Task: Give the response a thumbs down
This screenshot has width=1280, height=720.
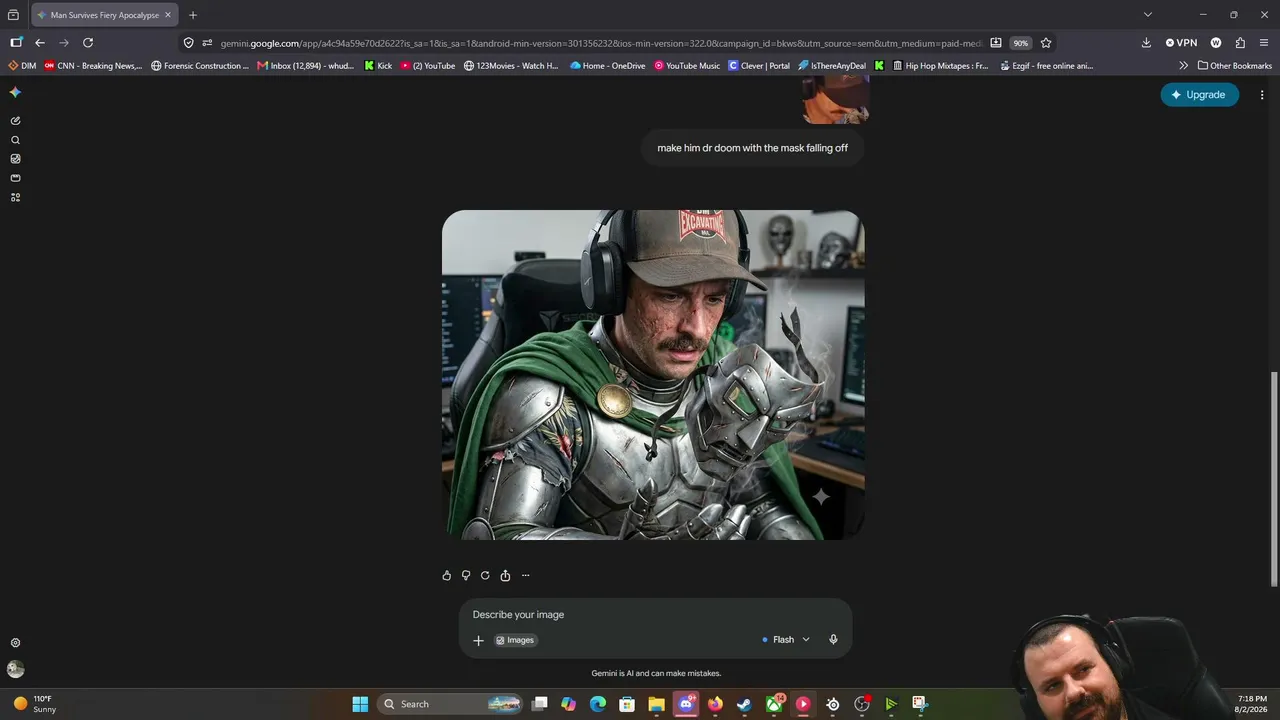Action: click(466, 575)
